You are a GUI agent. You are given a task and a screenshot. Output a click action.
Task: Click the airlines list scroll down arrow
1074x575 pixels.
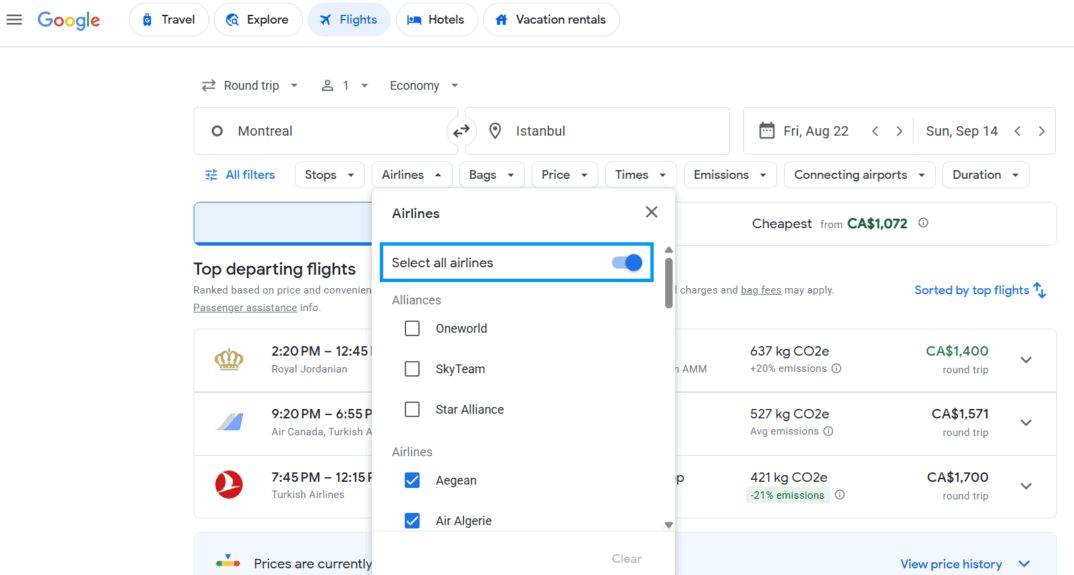click(669, 525)
